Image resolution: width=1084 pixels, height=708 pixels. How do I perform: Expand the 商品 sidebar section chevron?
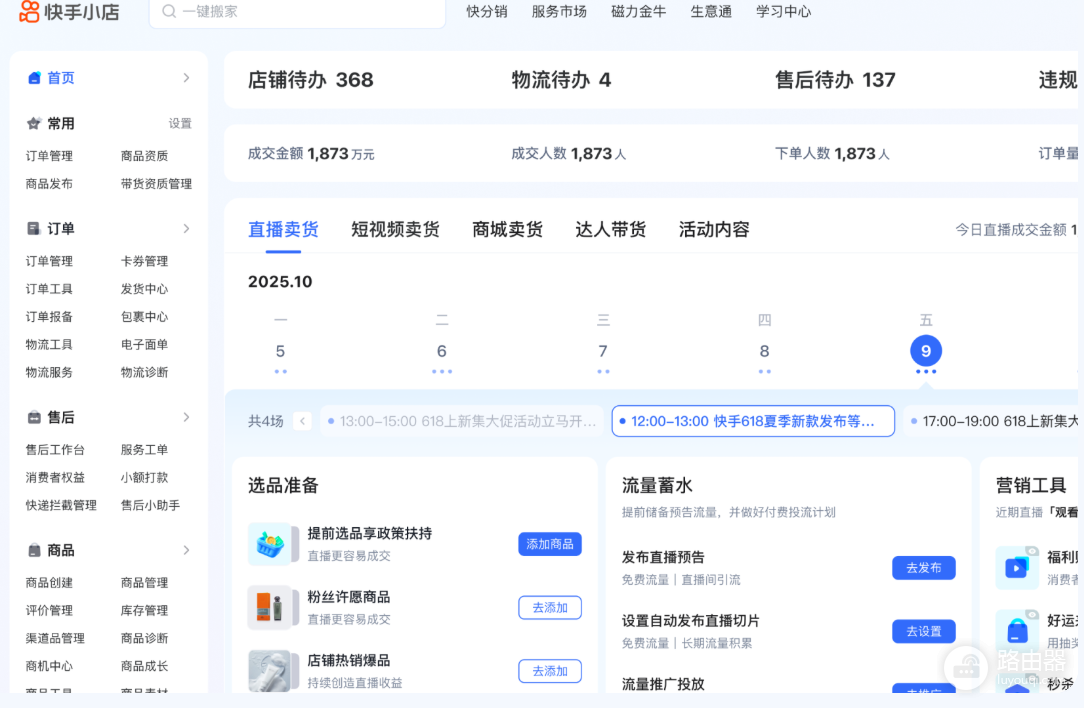click(186, 550)
